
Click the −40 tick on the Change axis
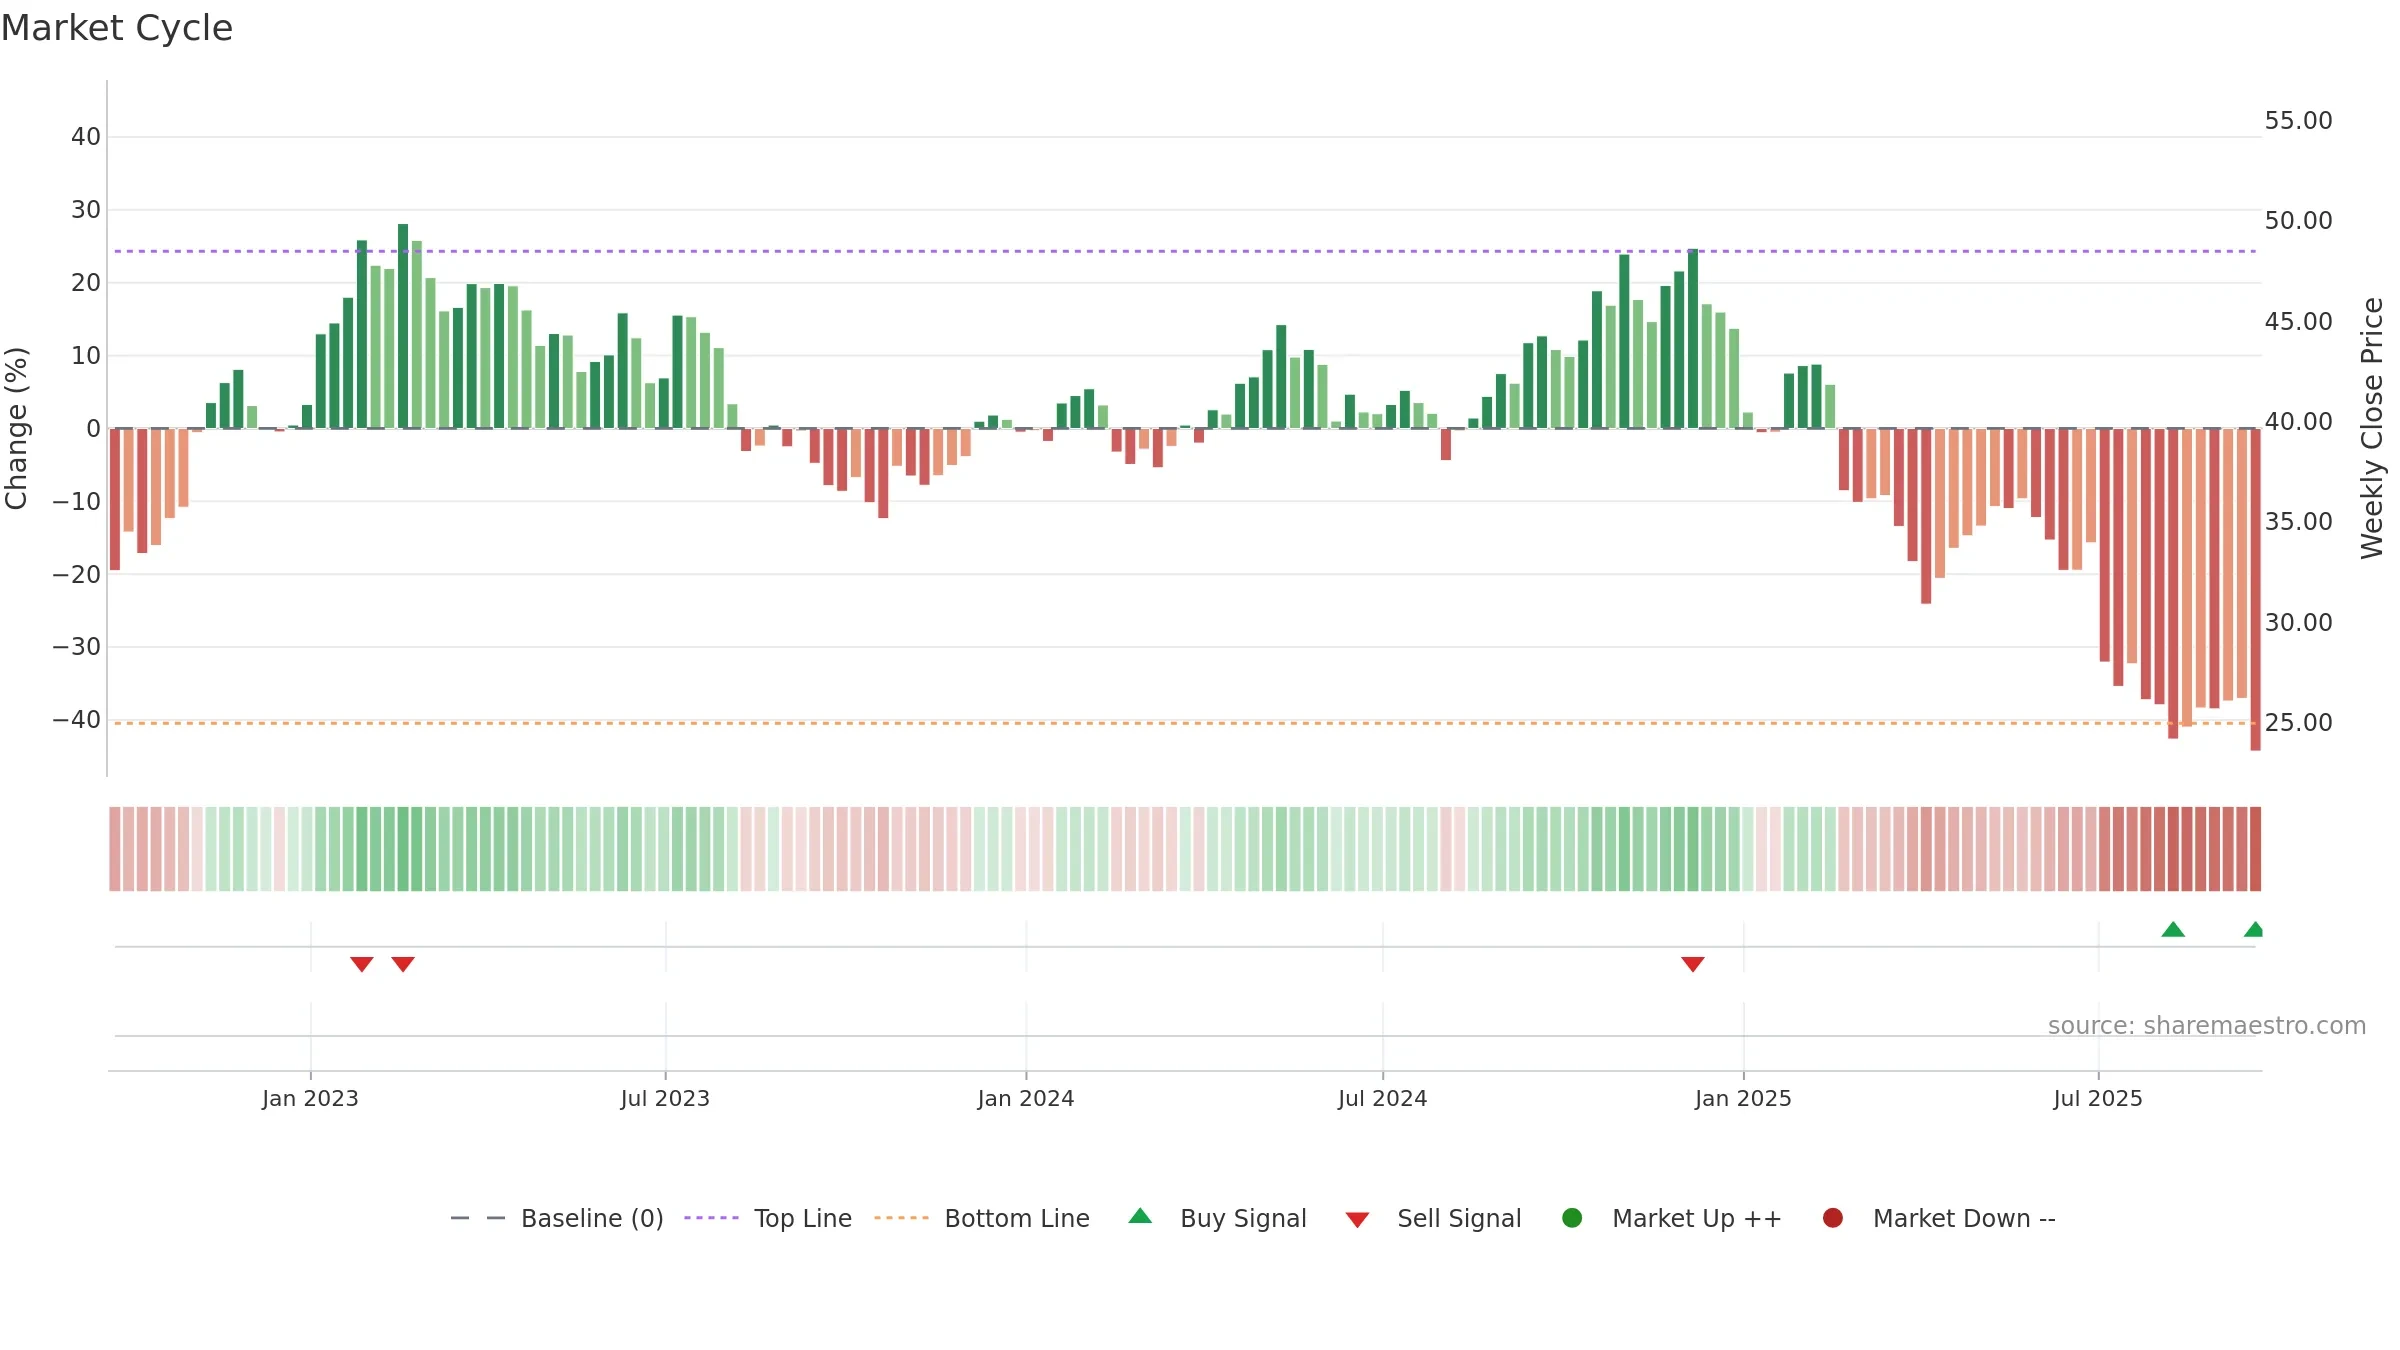pyautogui.click(x=77, y=720)
